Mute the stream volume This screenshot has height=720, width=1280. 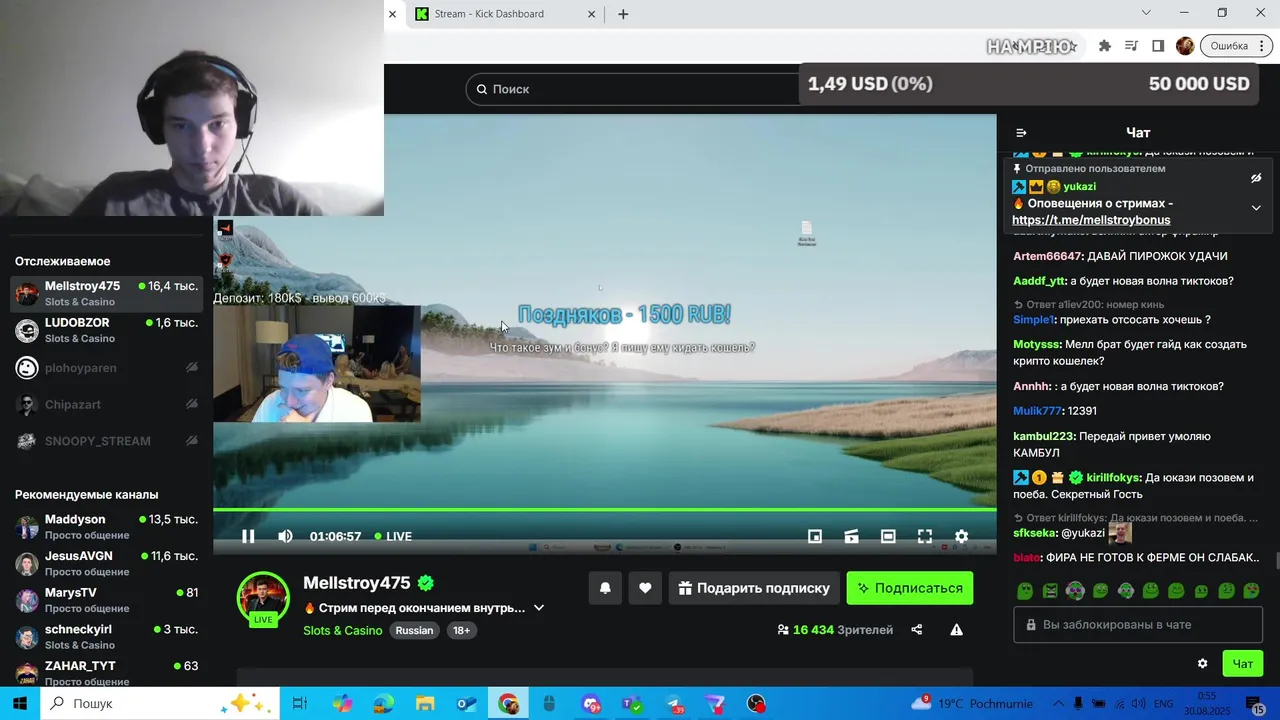pos(285,536)
